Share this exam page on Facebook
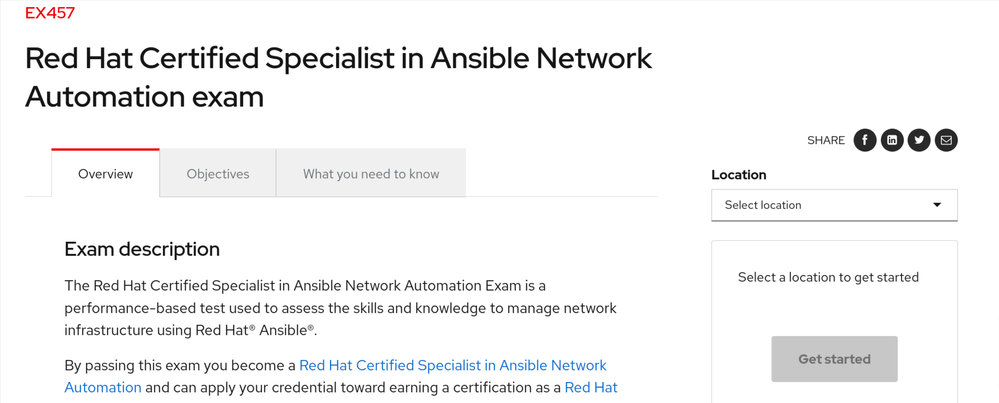 [x=865, y=141]
